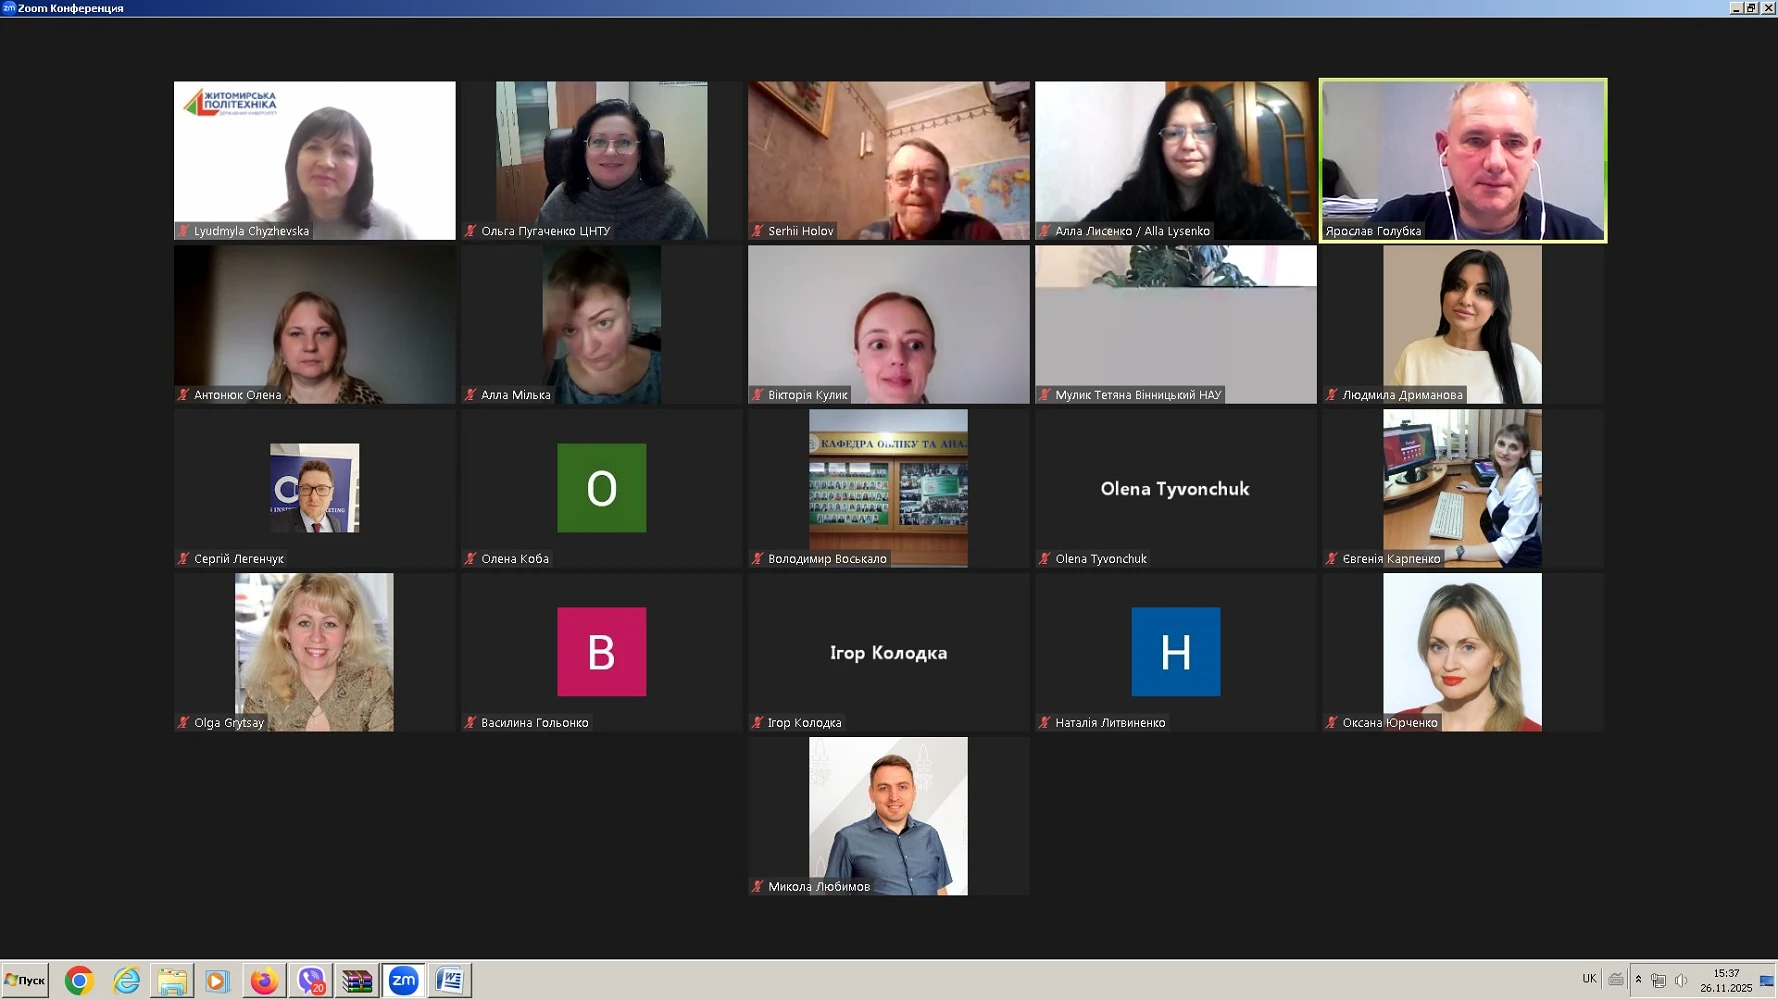Launch Internet Explorer from the taskbar
Image resolution: width=1778 pixels, height=1000 pixels.
pos(127,981)
